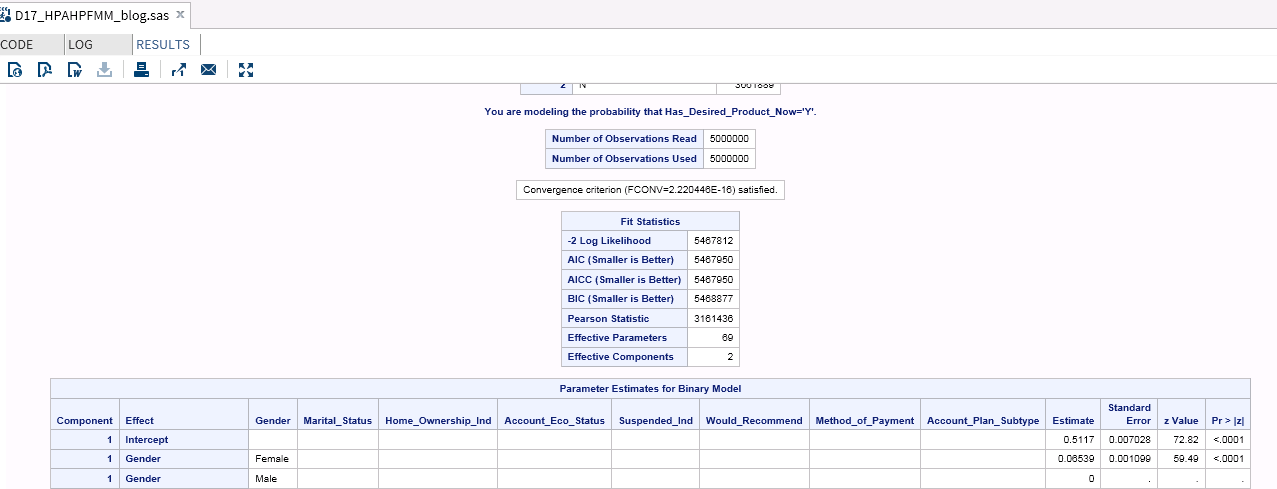Download results as Word RTF file
Image resolution: width=1277 pixels, height=489 pixels.
pos(74,70)
